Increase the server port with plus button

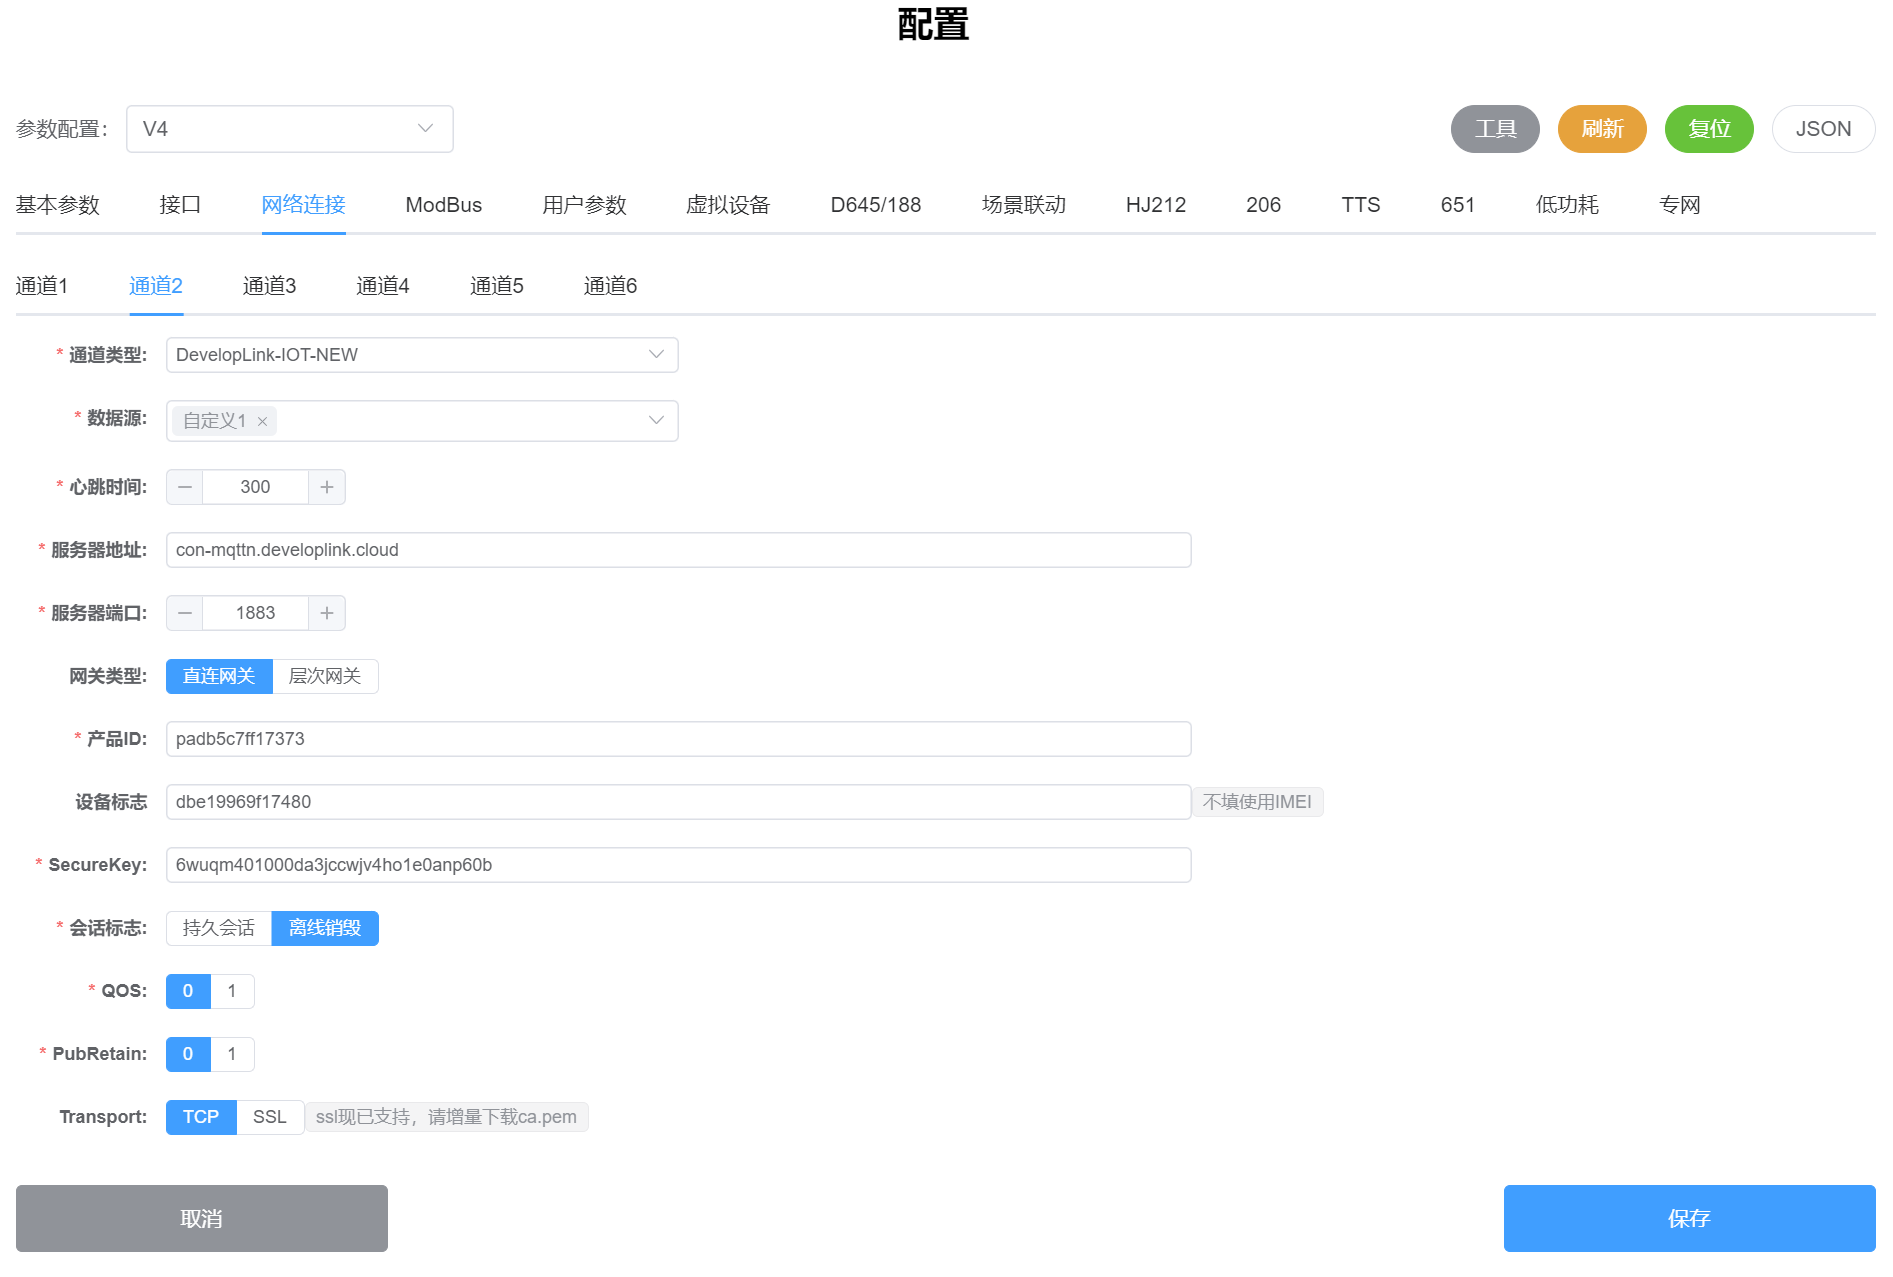point(326,613)
